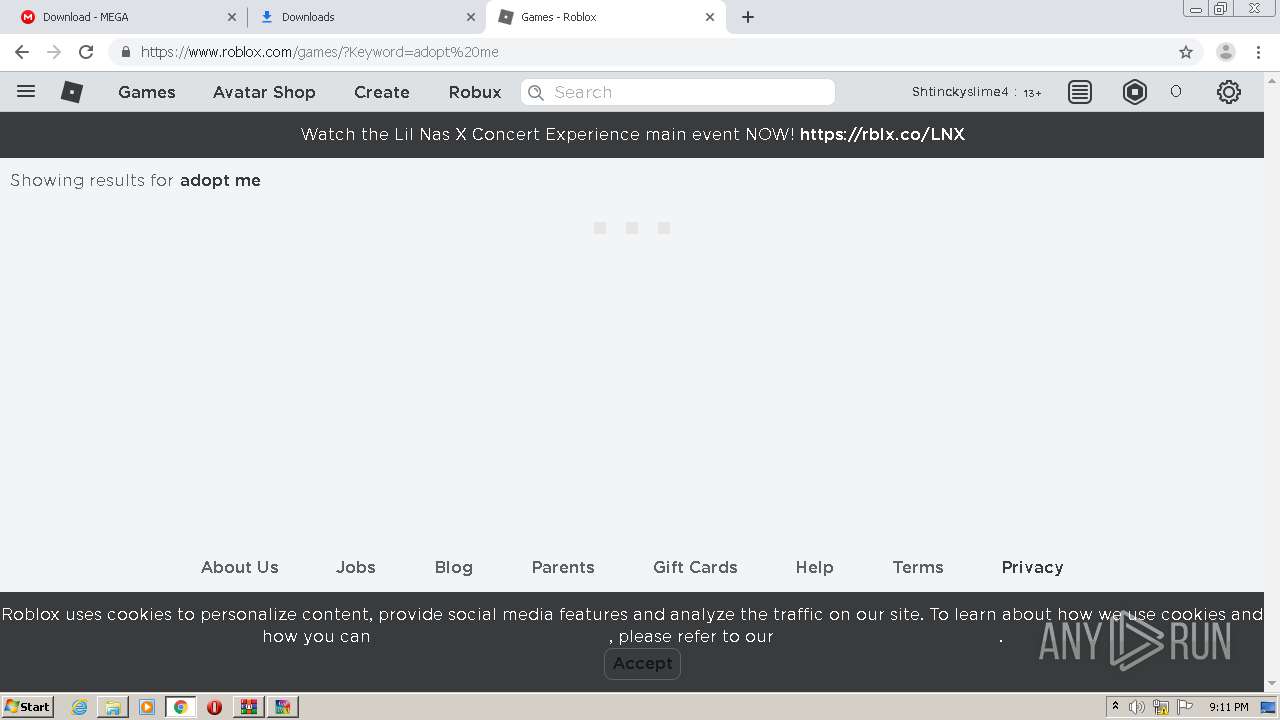The width and height of the screenshot is (1280, 720).
Task: Bookmark this page with the star
Action: coord(1186,52)
